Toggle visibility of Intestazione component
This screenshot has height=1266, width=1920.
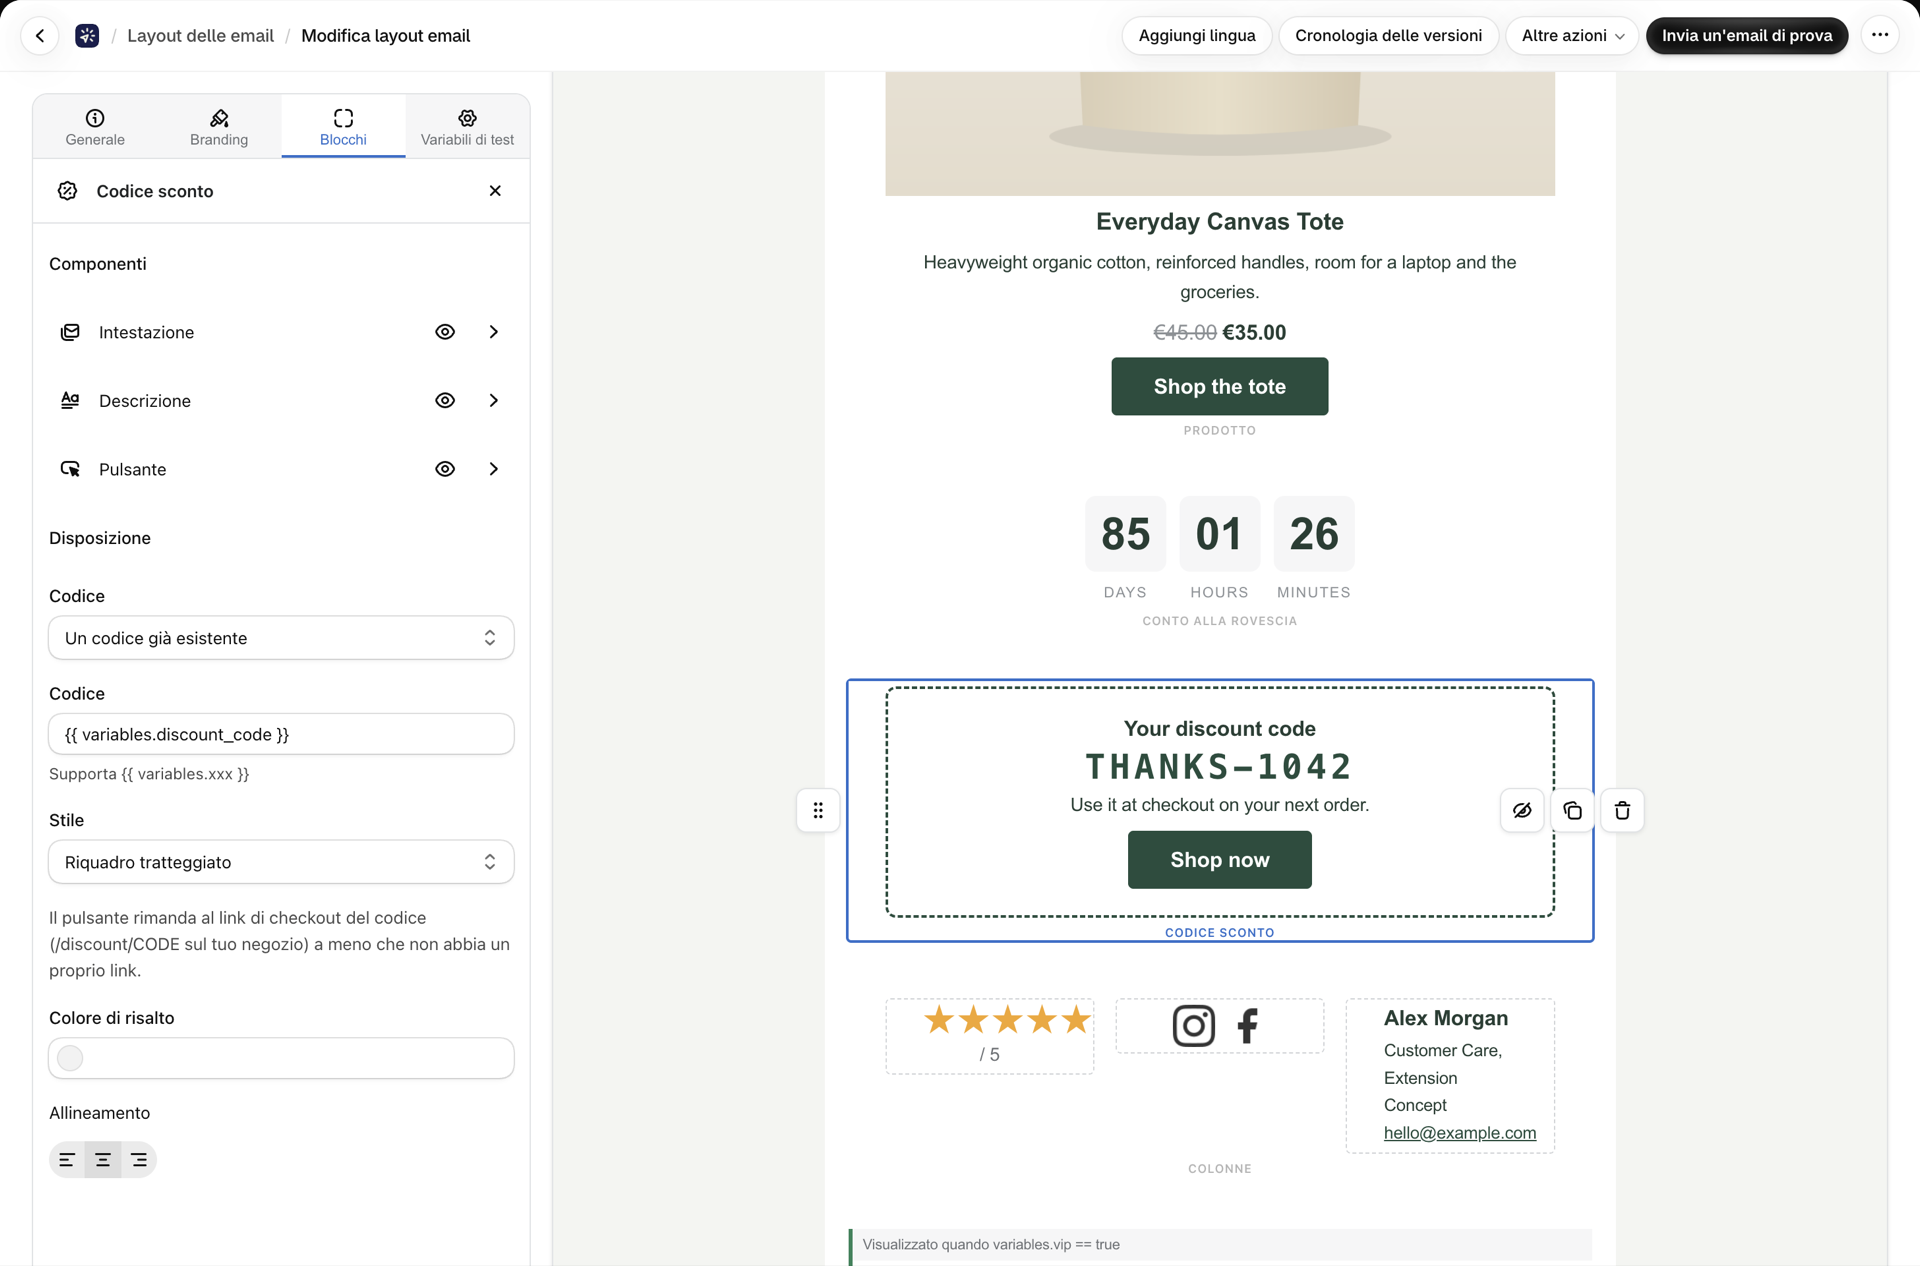point(445,332)
